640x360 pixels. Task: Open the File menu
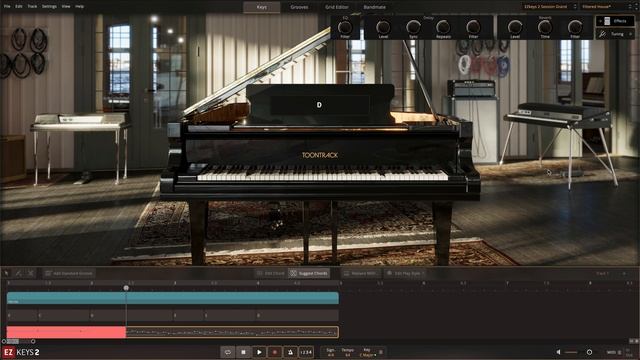pos(7,7)
